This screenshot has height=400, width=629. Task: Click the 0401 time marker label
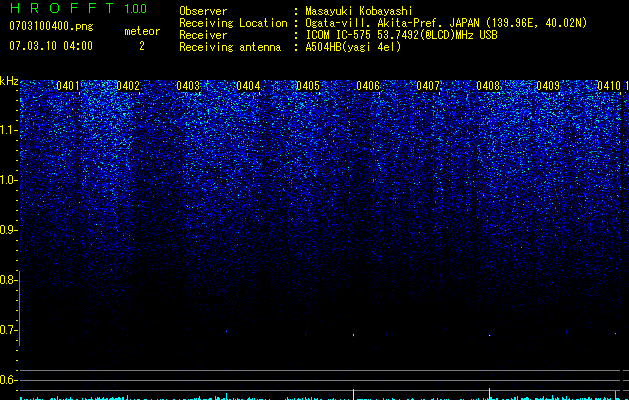pyautogui.click(x=68, y=86)
